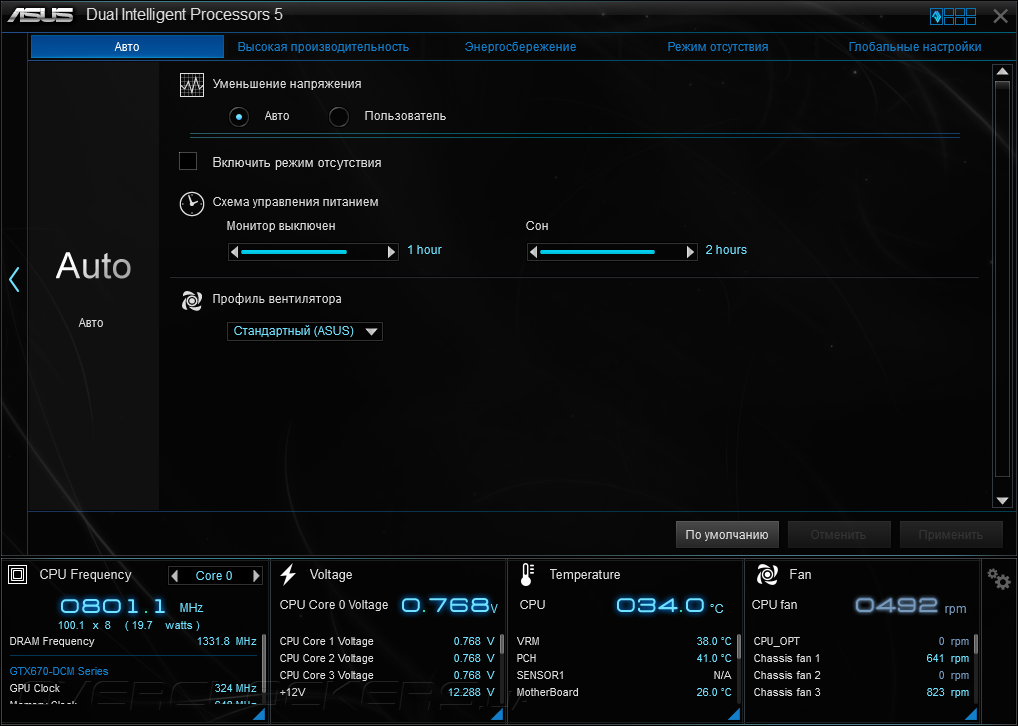Expand the Temperature panel corner triangle

point(734,714)
